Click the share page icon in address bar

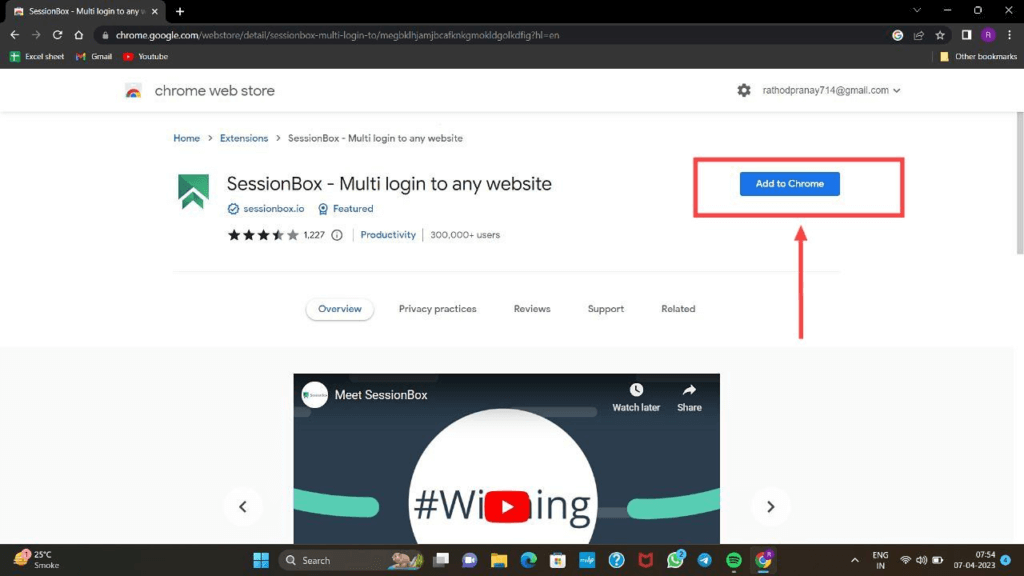pos(919,35)
